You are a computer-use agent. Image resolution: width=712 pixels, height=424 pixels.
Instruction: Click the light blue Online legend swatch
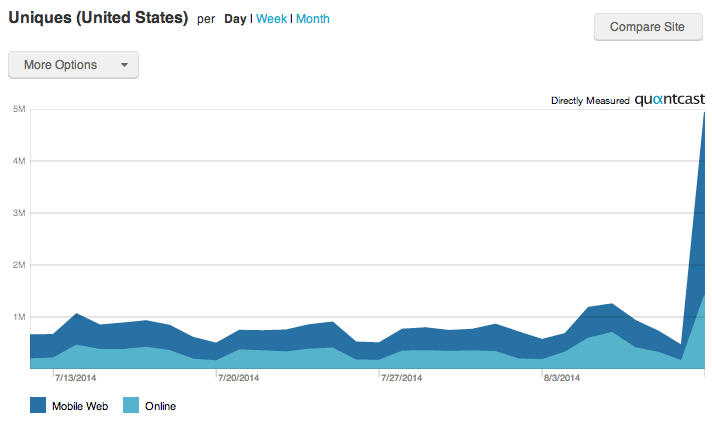pyautogui.click(x=131, y=405)
